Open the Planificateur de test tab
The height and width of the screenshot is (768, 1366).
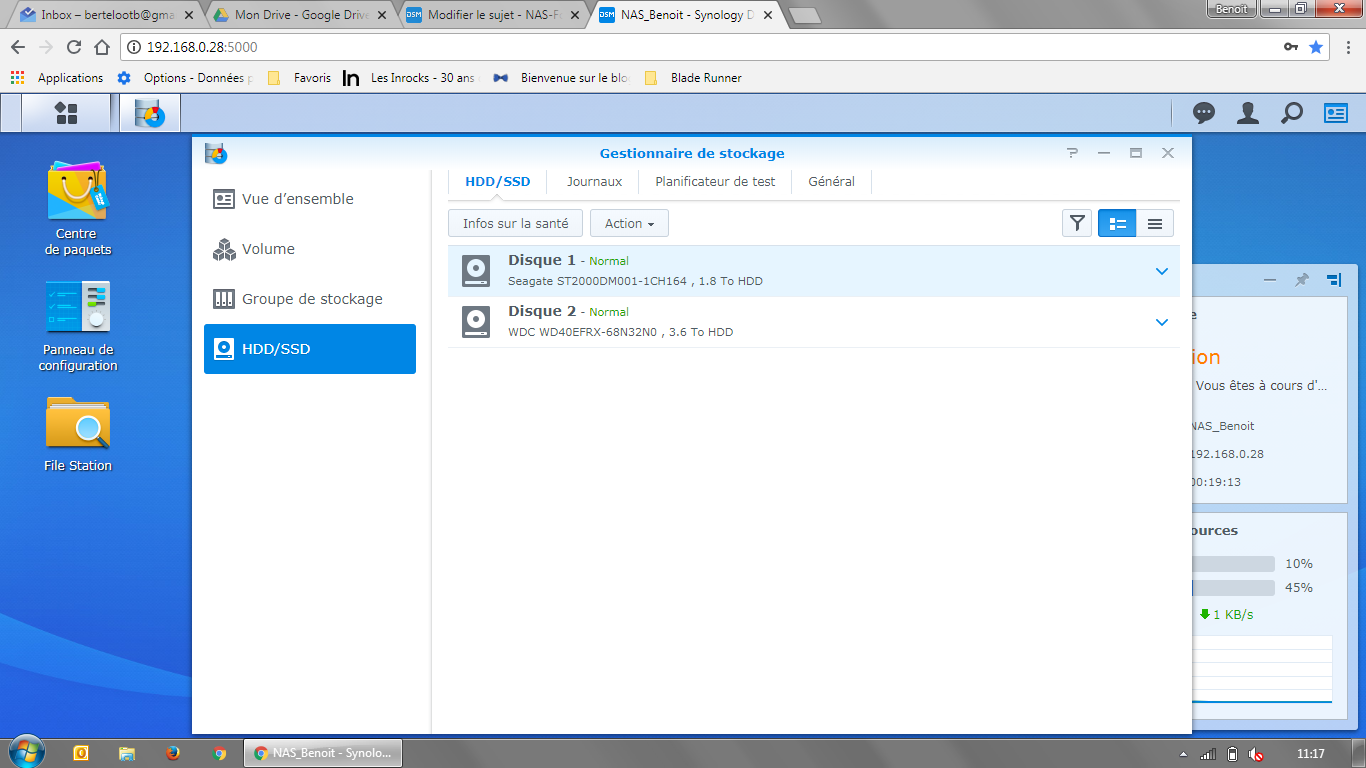click(715, 182)
